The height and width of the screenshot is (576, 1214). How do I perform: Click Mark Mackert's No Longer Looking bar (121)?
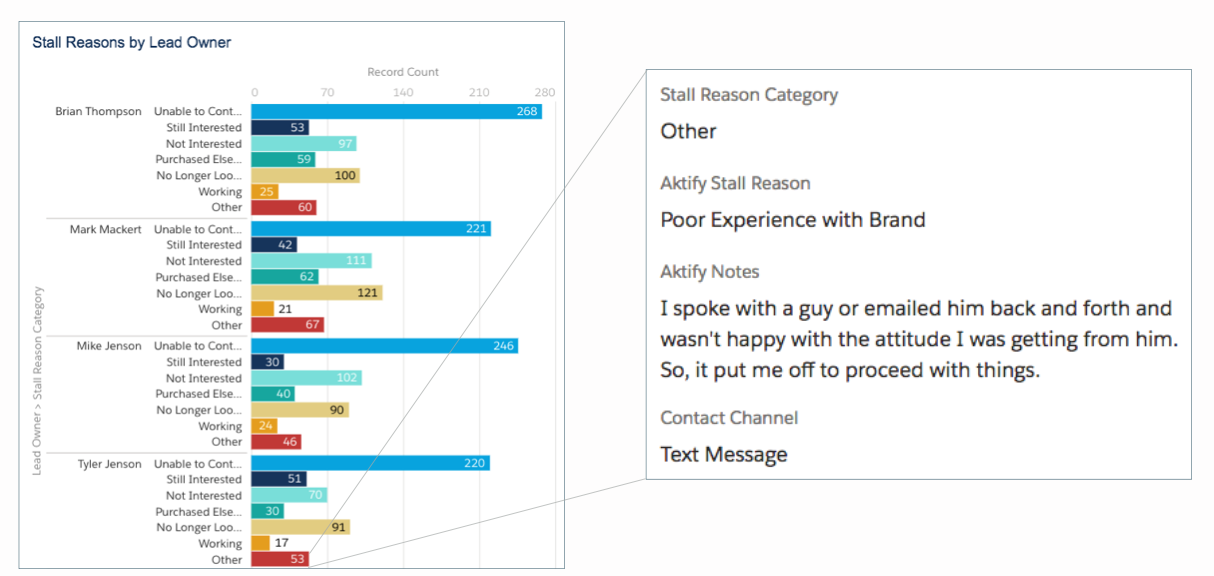tap(317, 293)
